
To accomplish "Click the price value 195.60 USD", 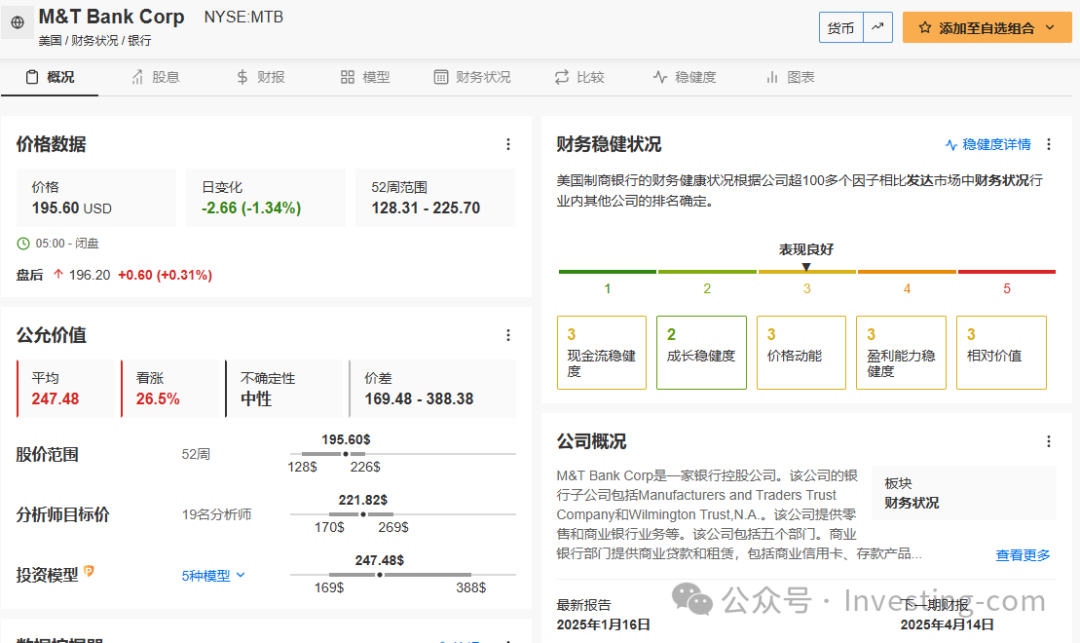I will pyautogui.click(x=72, y=208).
